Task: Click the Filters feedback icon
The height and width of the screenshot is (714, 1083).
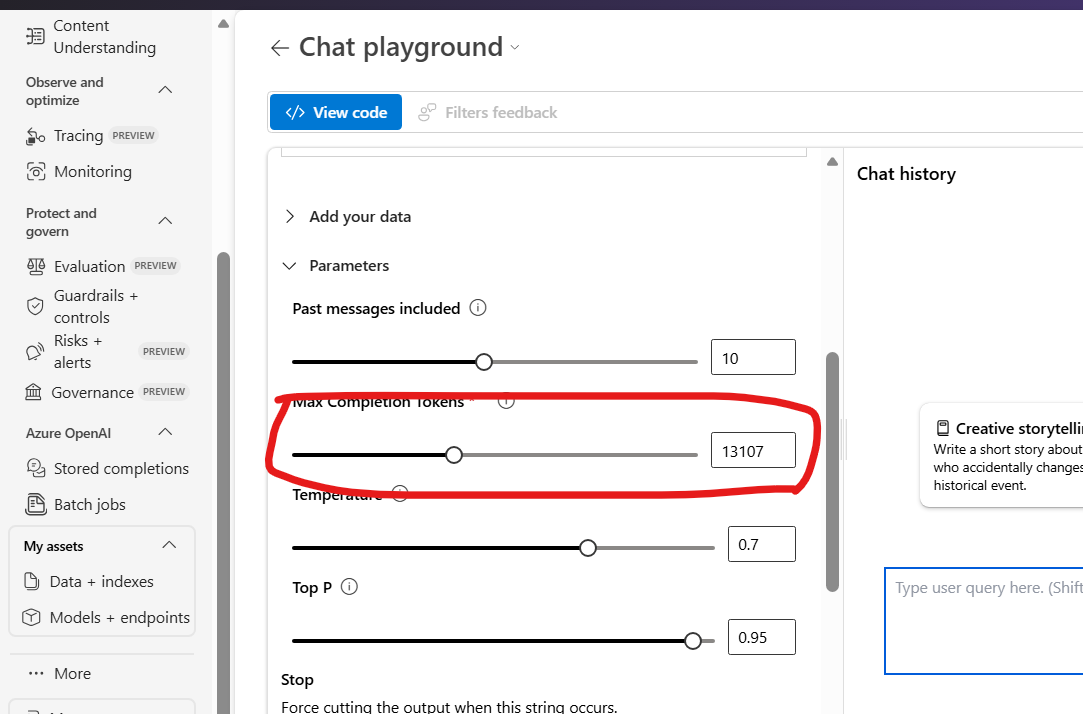Action: [428, 112]
